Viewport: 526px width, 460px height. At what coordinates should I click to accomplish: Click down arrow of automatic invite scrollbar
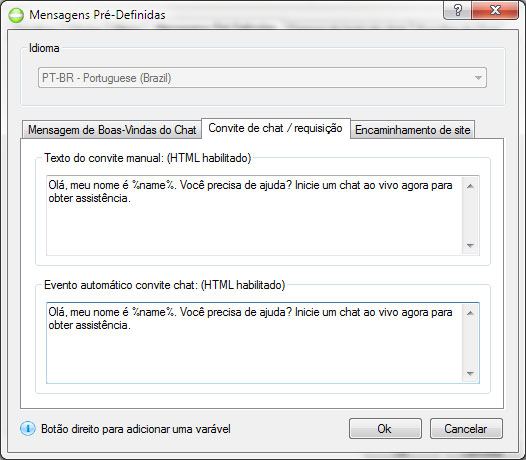[470, 373]
